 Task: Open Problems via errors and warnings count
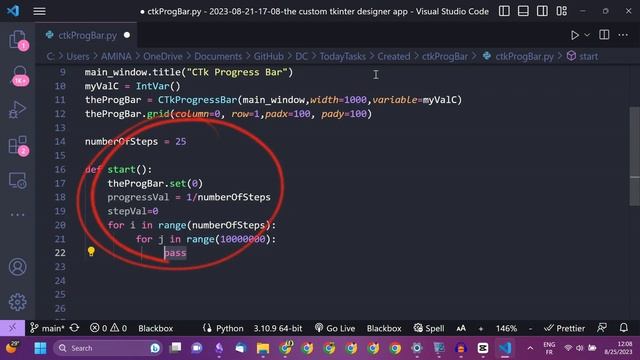coord(108,328)
